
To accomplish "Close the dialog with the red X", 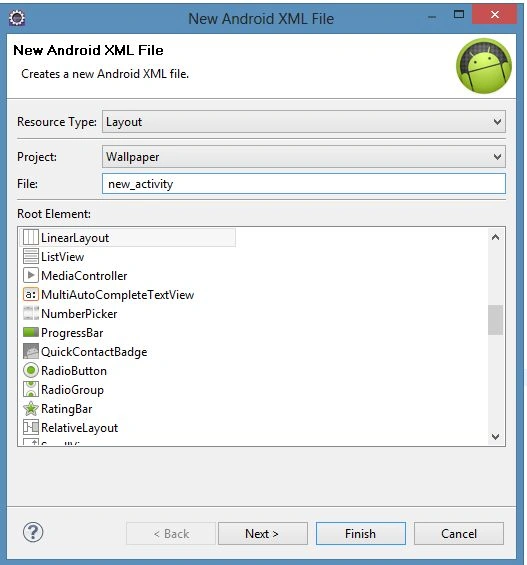I will pos(495,14).
